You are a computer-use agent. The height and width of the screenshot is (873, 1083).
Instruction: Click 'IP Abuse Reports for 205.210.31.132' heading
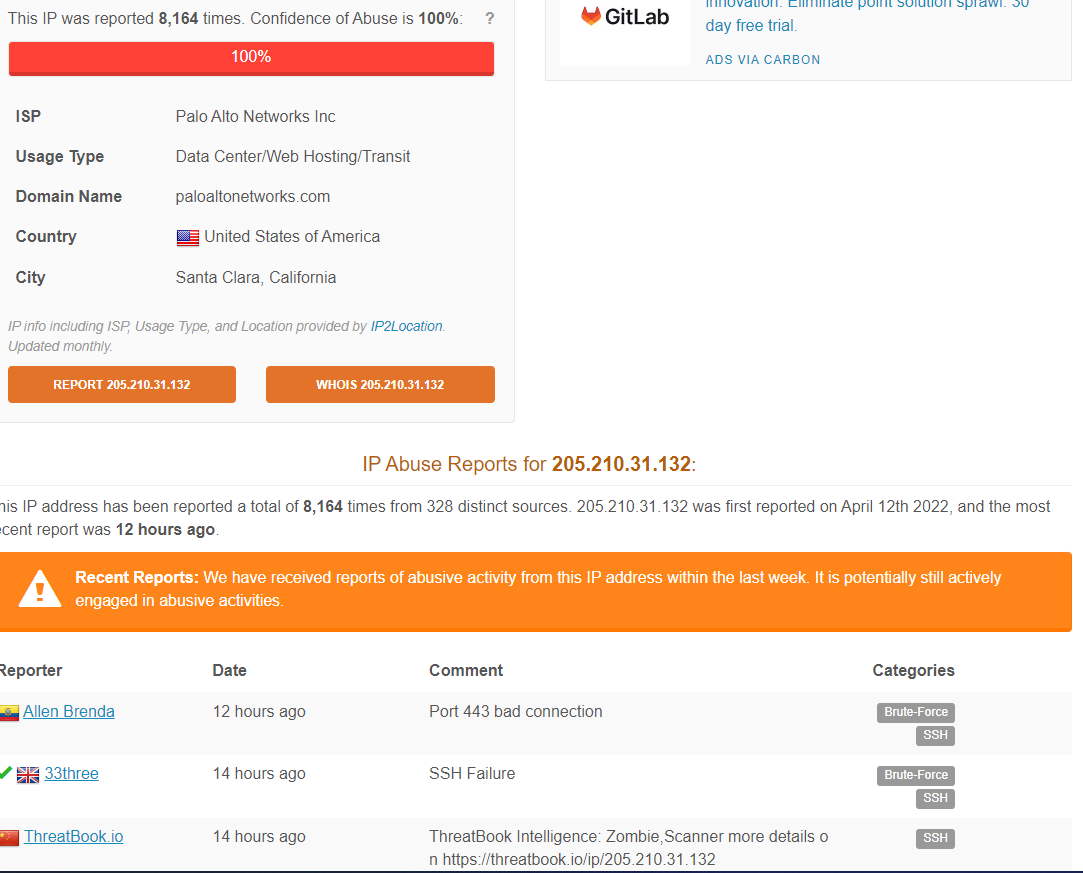pos(529,464)
